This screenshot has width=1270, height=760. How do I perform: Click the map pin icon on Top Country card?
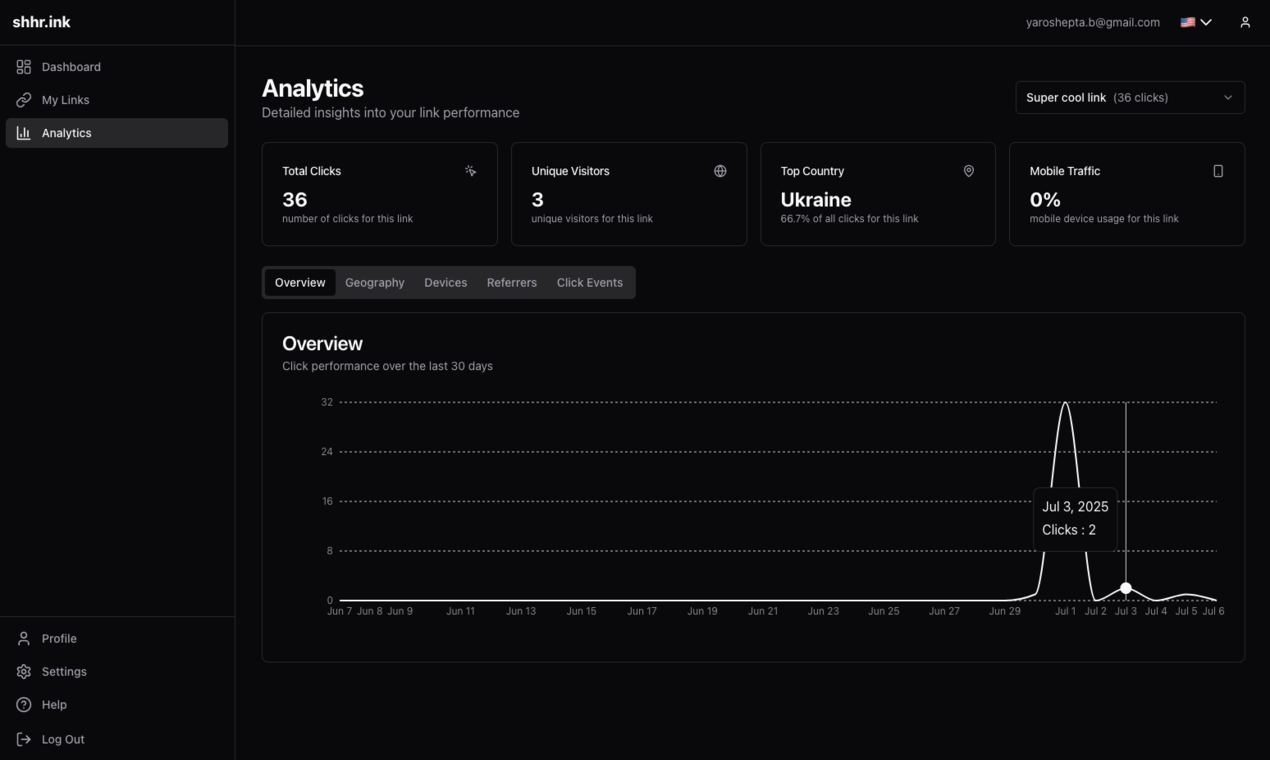click(x=968, y=171)
